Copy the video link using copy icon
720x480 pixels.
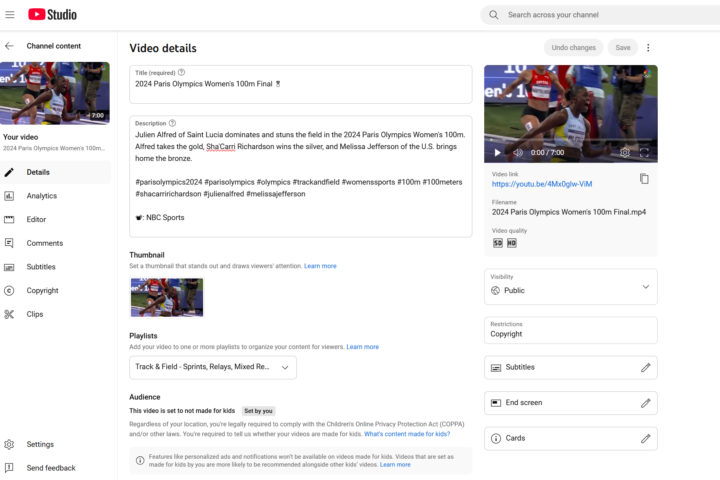click(x=644, y=178)
